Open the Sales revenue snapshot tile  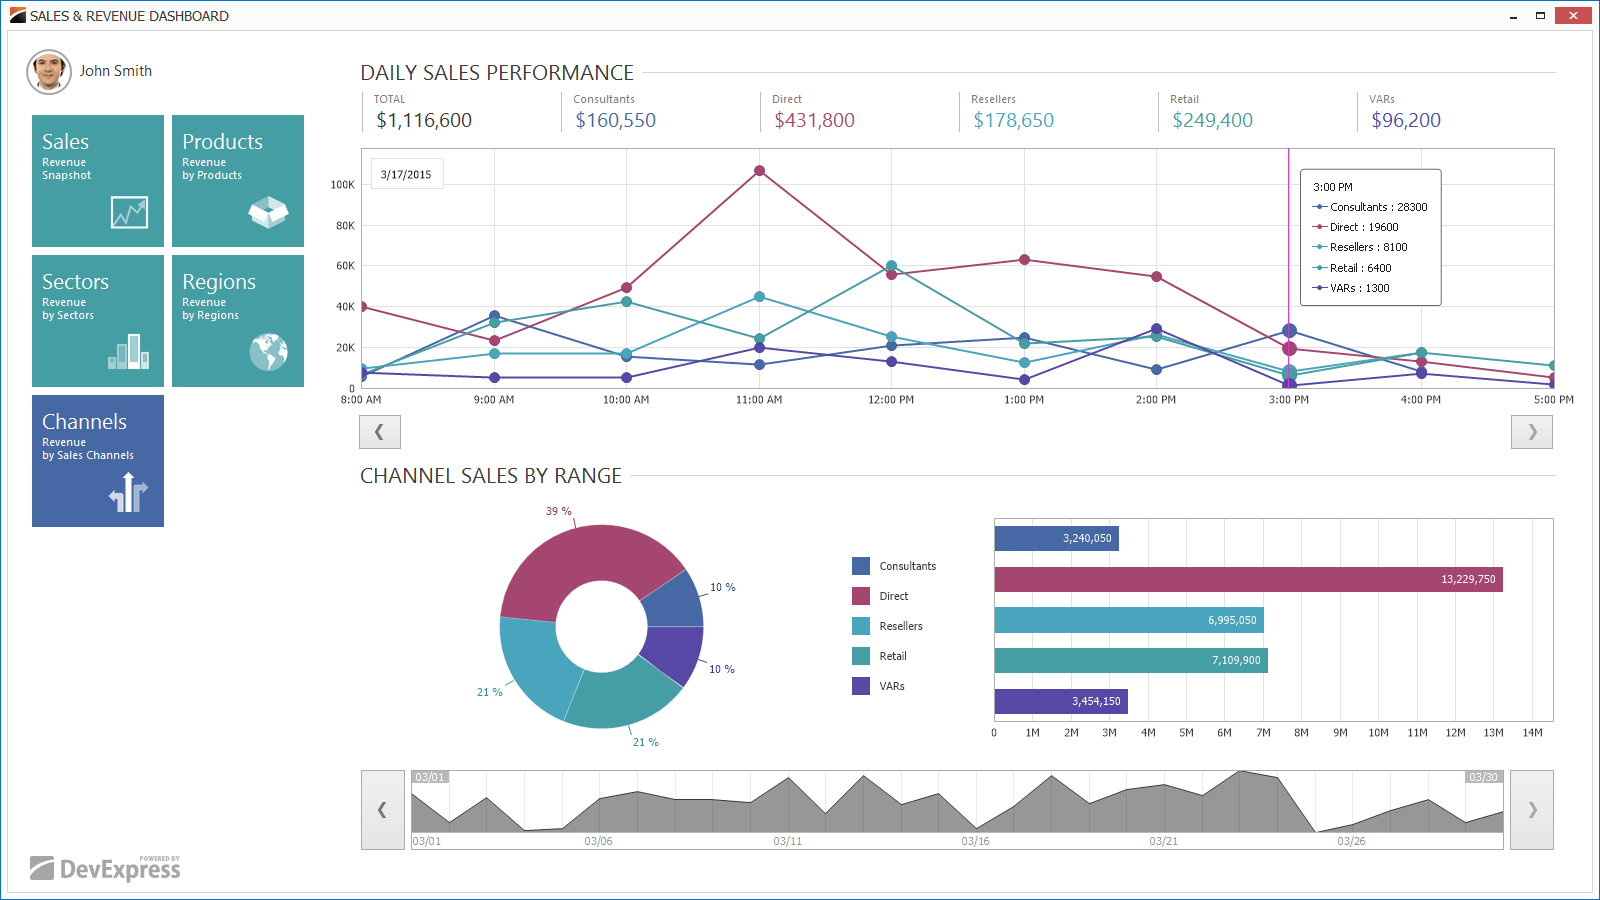pos(98,181)
